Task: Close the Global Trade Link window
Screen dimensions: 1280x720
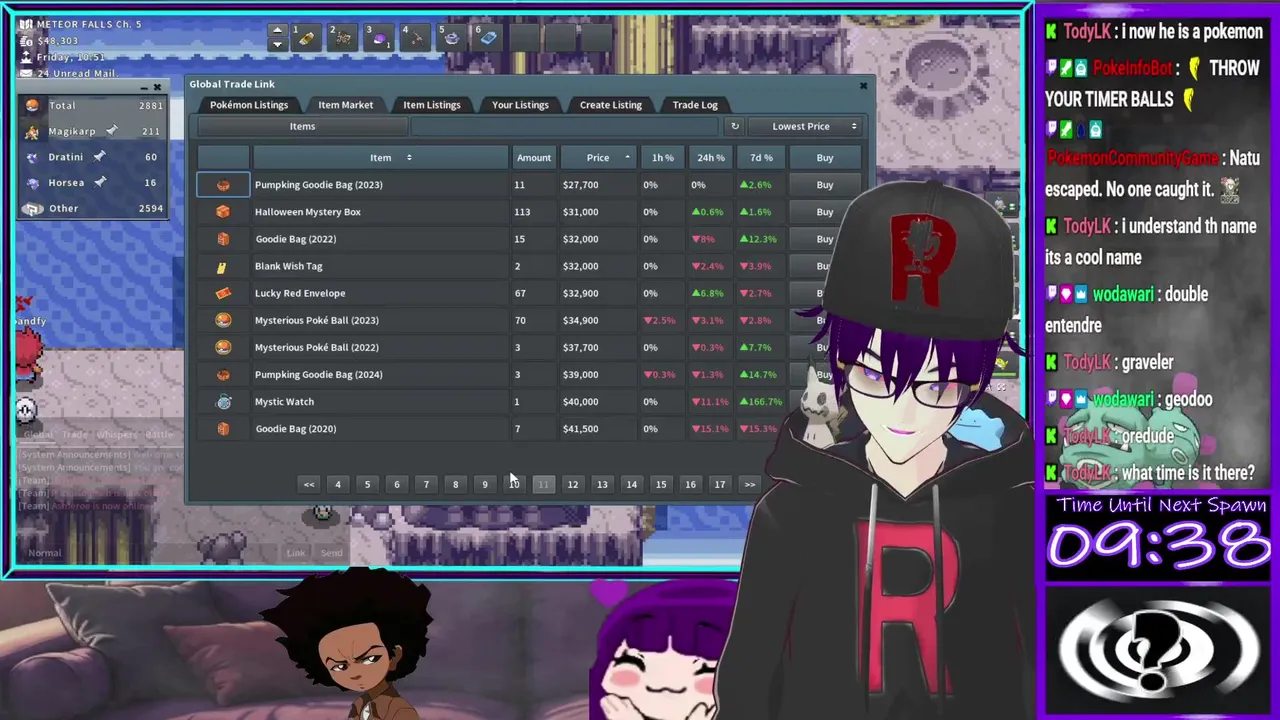Action: point(864,85)
